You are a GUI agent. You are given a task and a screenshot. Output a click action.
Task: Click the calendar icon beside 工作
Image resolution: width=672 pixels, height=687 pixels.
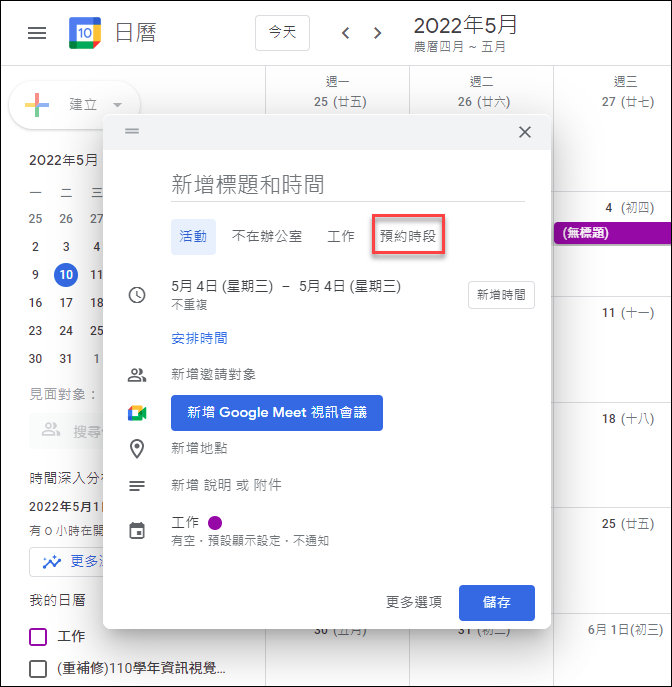tap(137, 531)
